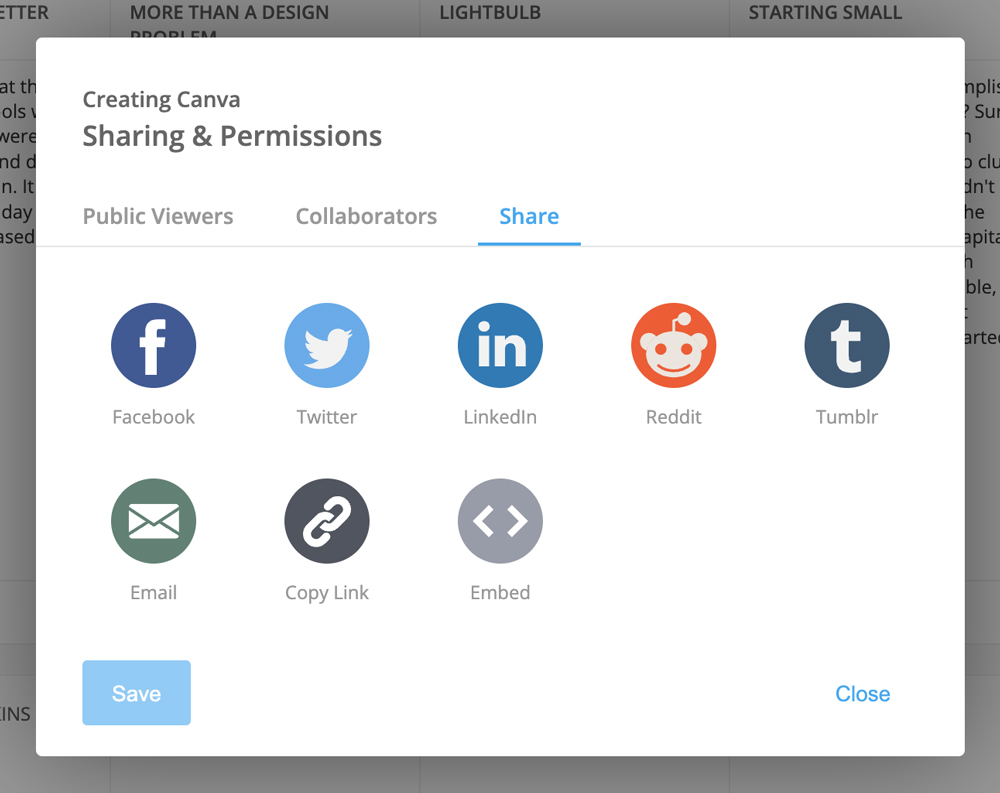Click the Reddit text label

click(673, 417)
